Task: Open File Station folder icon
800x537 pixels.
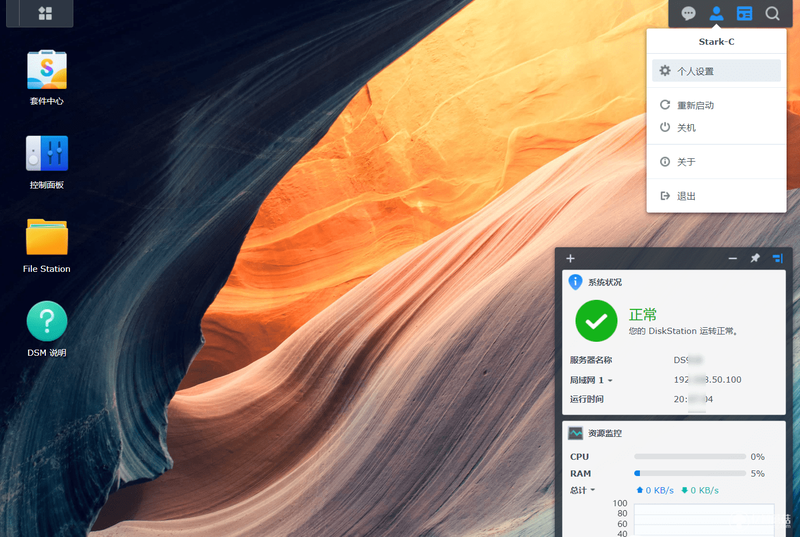Action: coord(46,237)
